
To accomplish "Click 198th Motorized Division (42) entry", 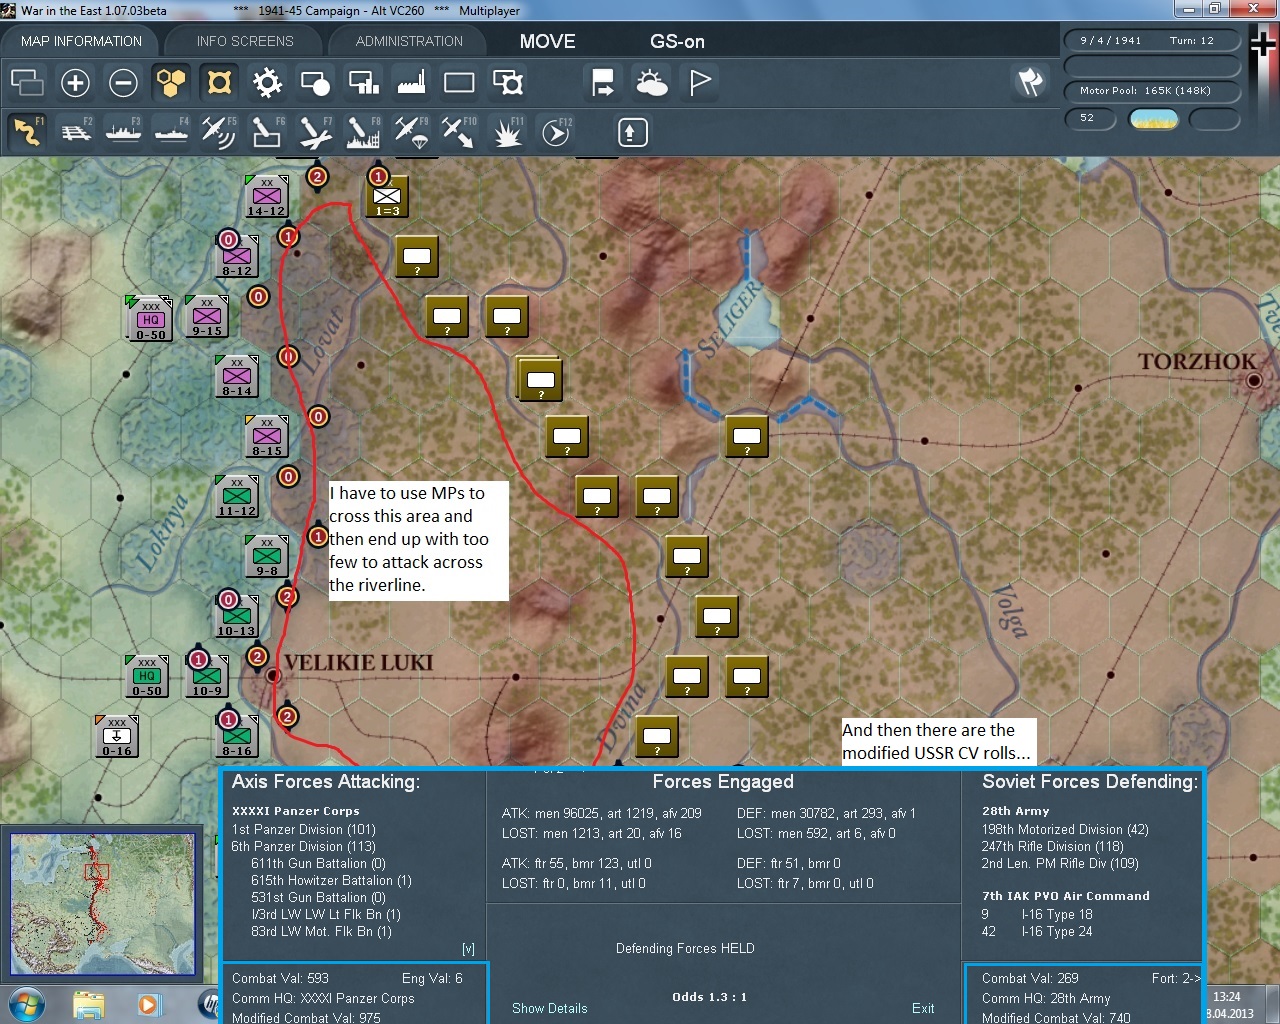I will (1065, 829).
